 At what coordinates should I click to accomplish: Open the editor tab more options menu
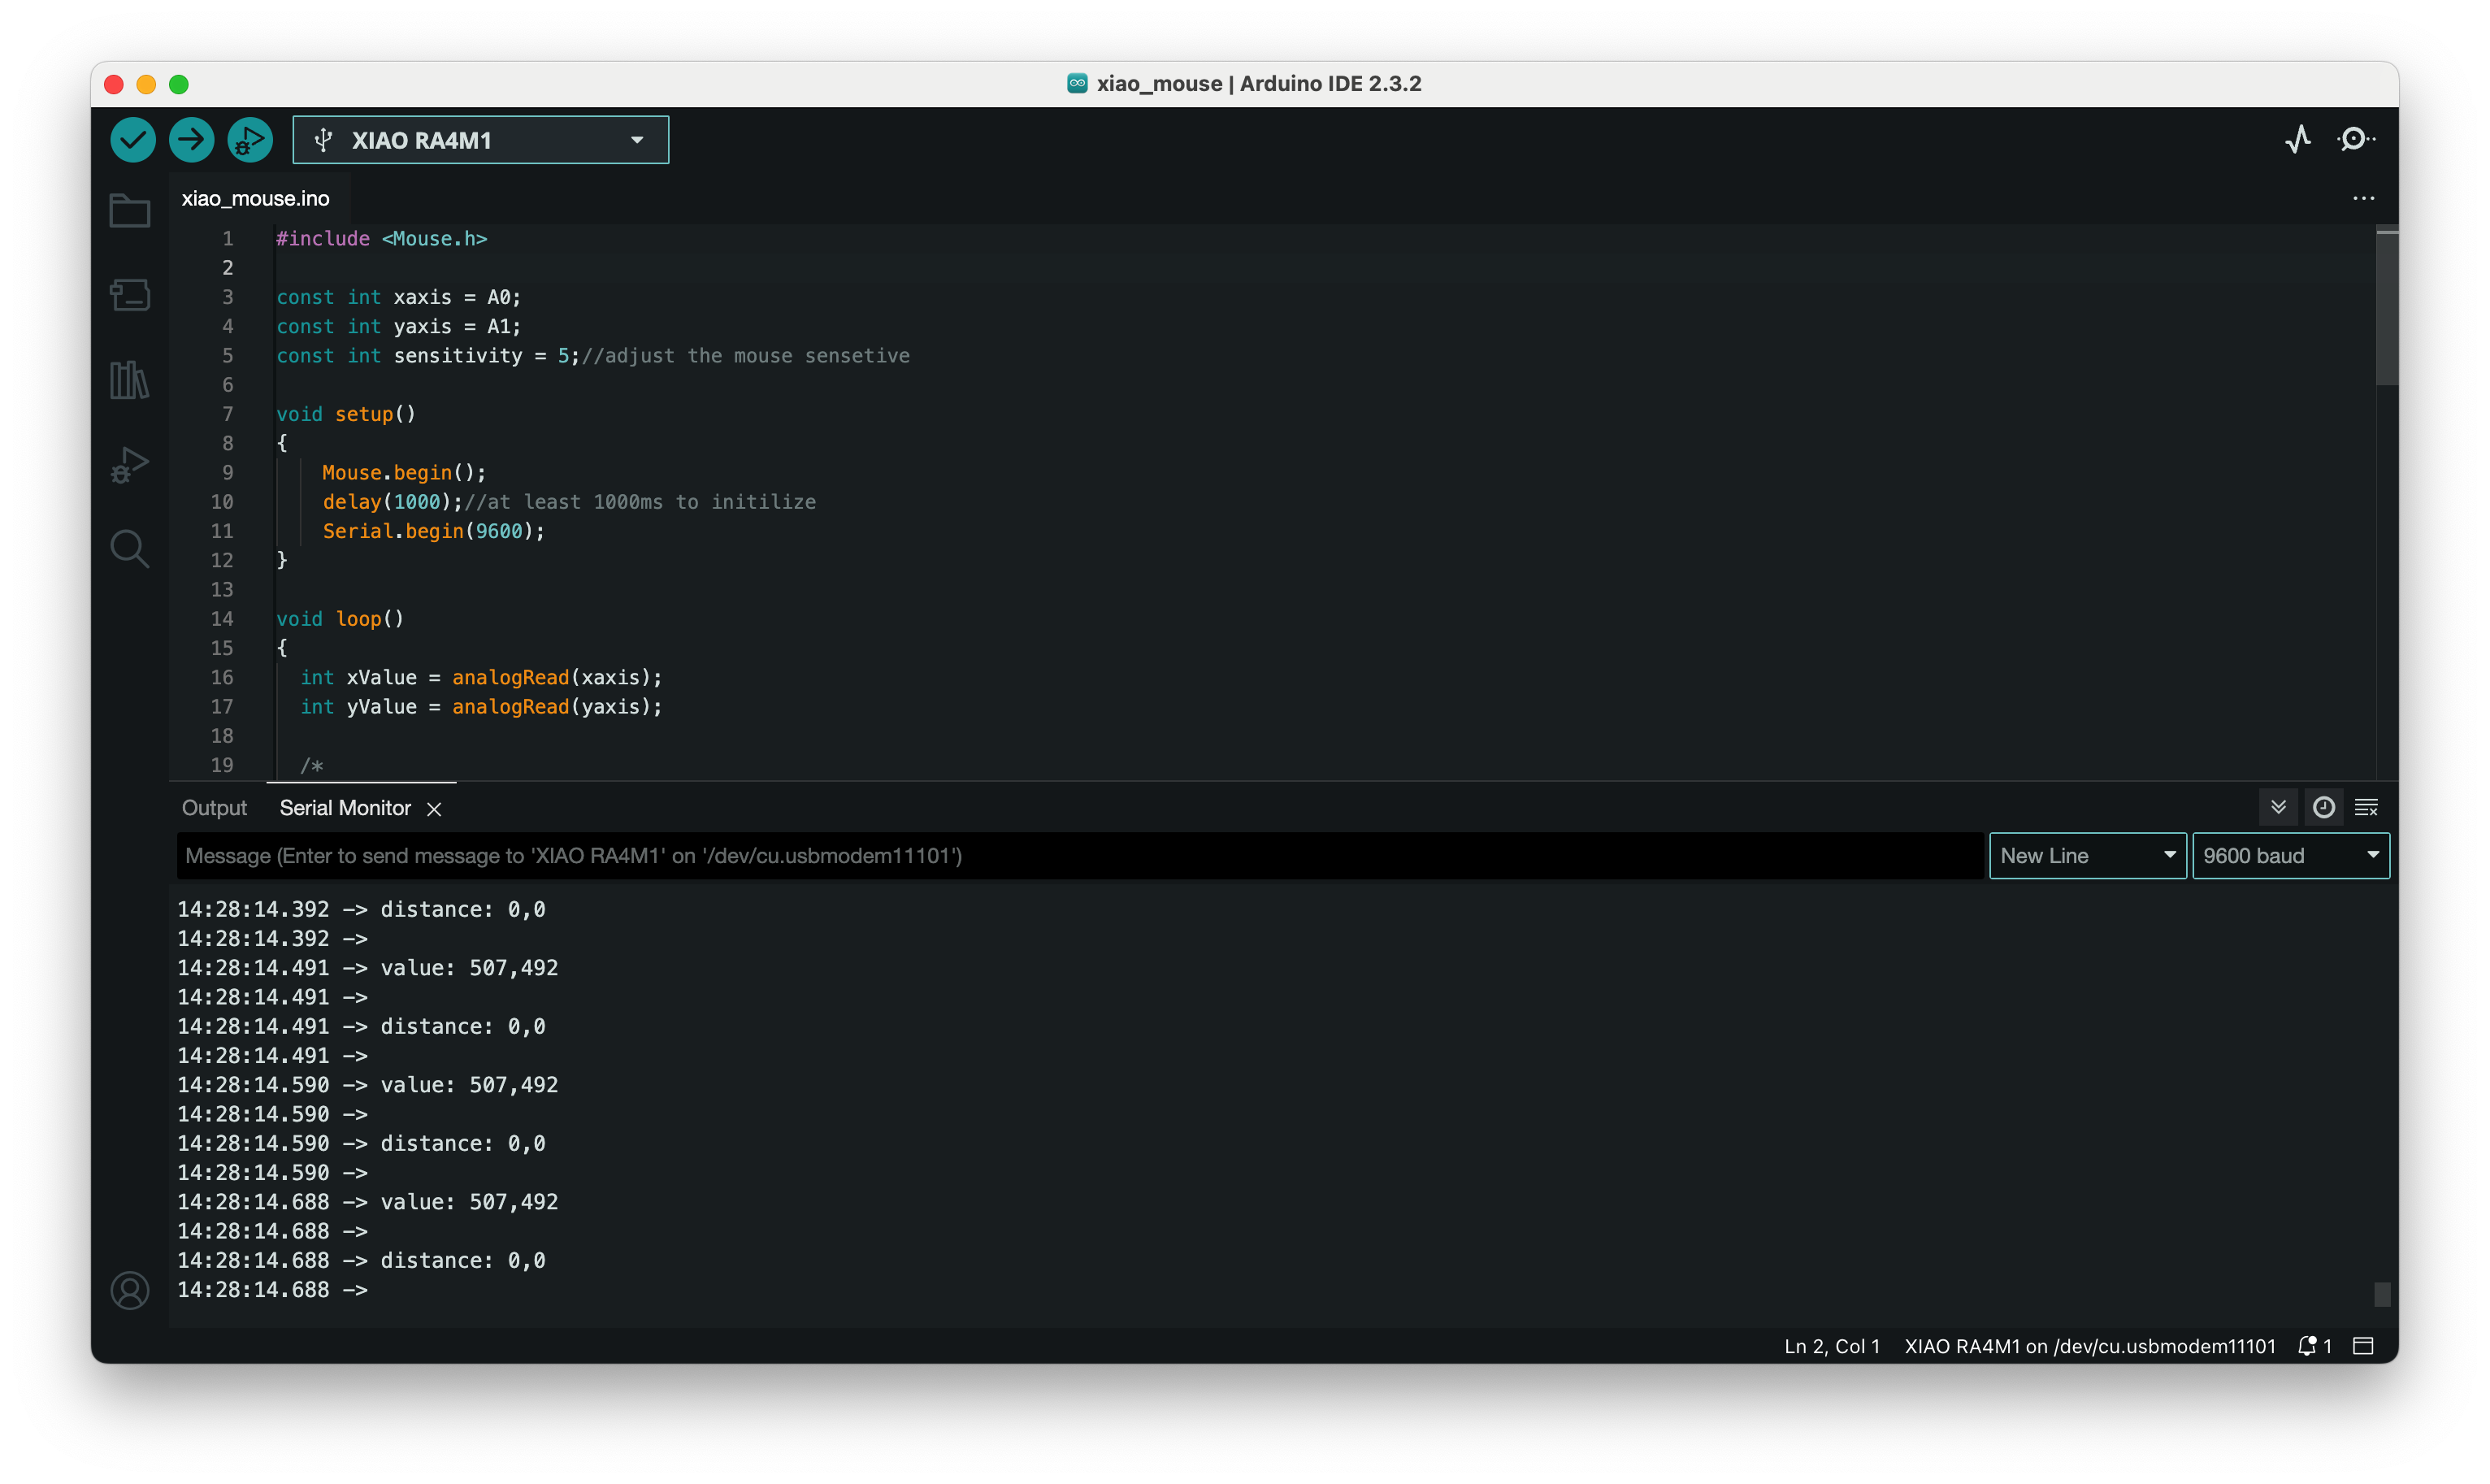tap(2363, 198)
